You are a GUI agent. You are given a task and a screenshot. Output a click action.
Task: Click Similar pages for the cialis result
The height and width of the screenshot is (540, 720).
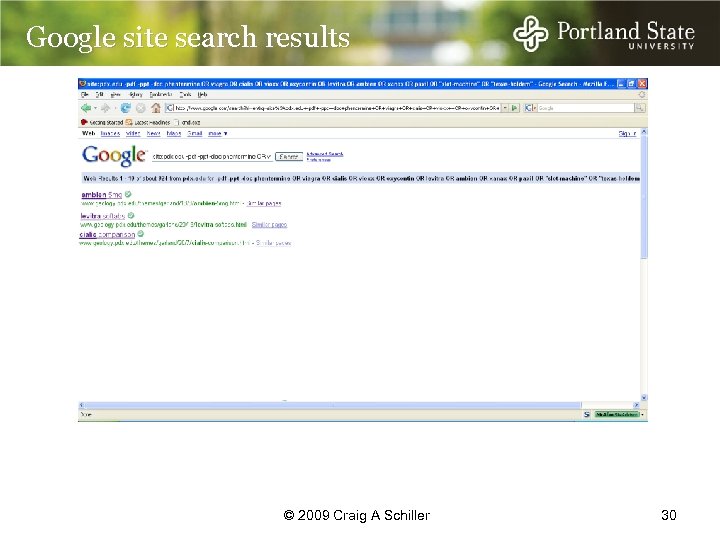(273, 243)
